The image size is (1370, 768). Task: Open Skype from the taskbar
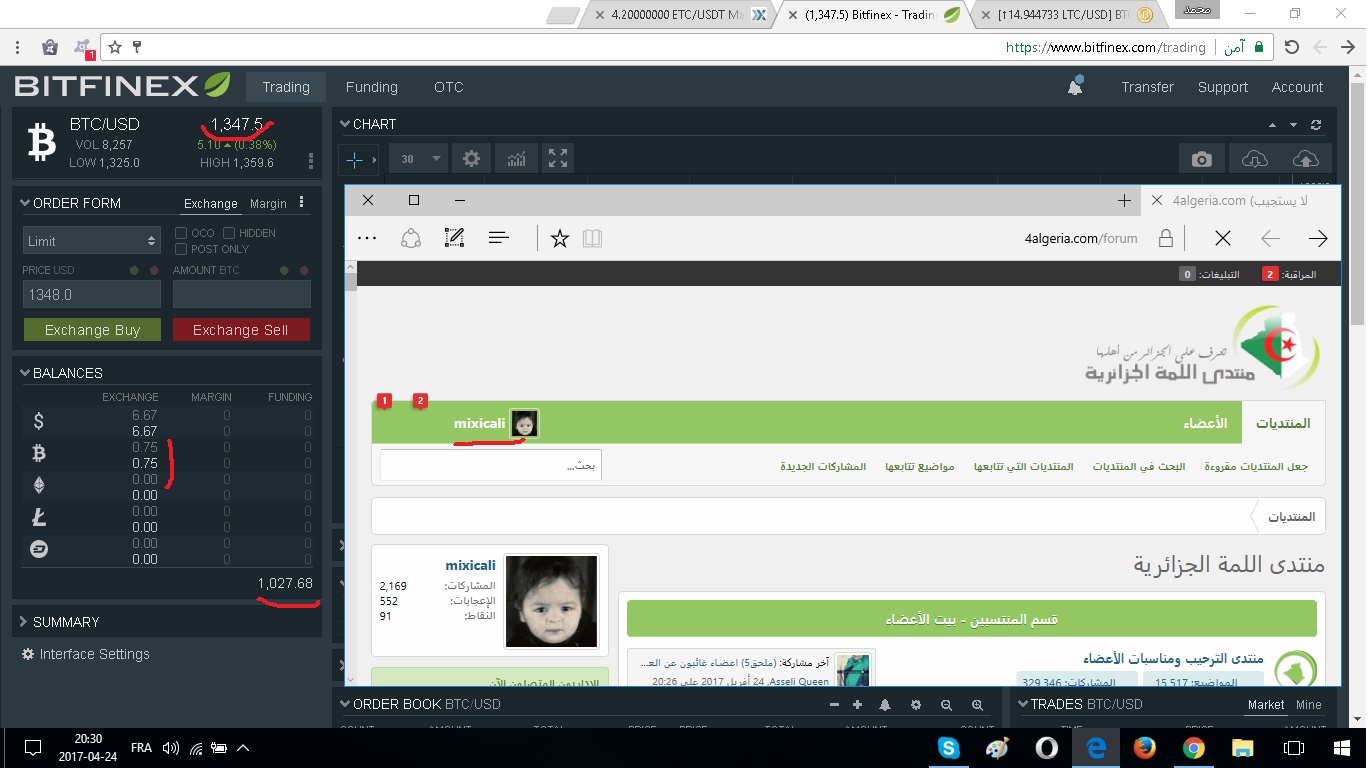point(947,748)
